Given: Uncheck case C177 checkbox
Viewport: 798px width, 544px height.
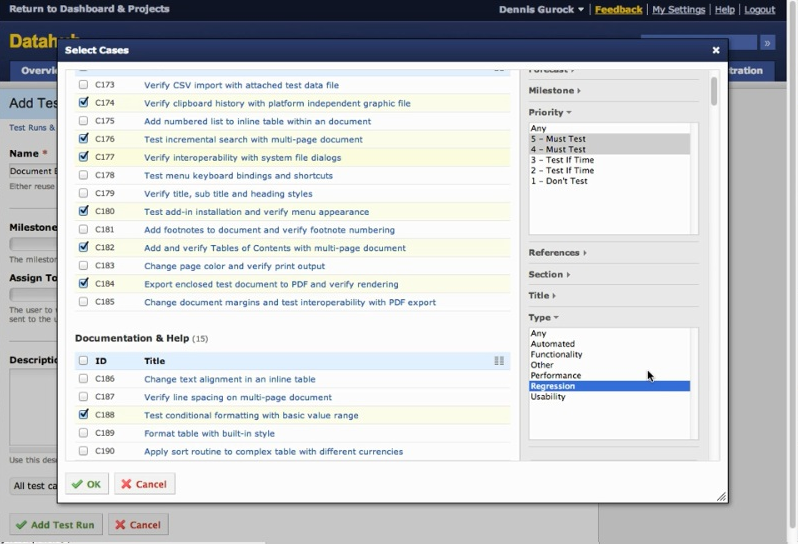Looking at the screenshot, I should [83, 157].
